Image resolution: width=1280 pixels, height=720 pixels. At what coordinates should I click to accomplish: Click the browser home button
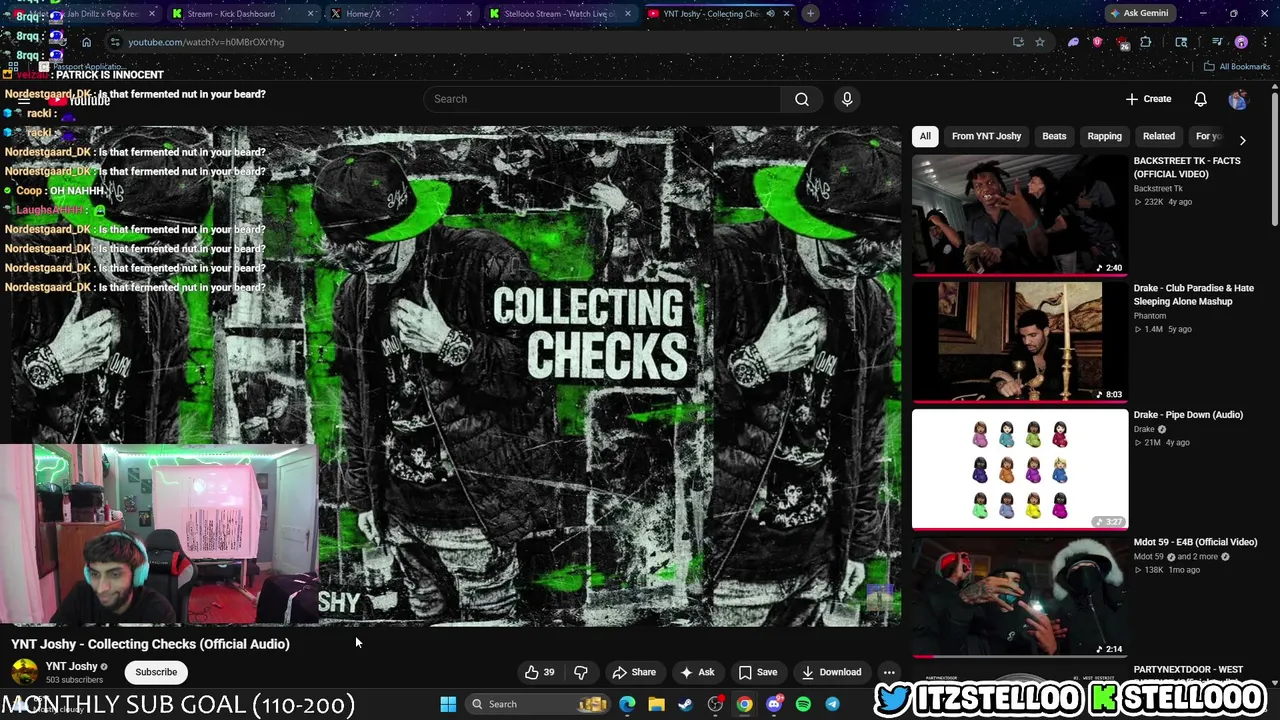(x=86, y=42)
